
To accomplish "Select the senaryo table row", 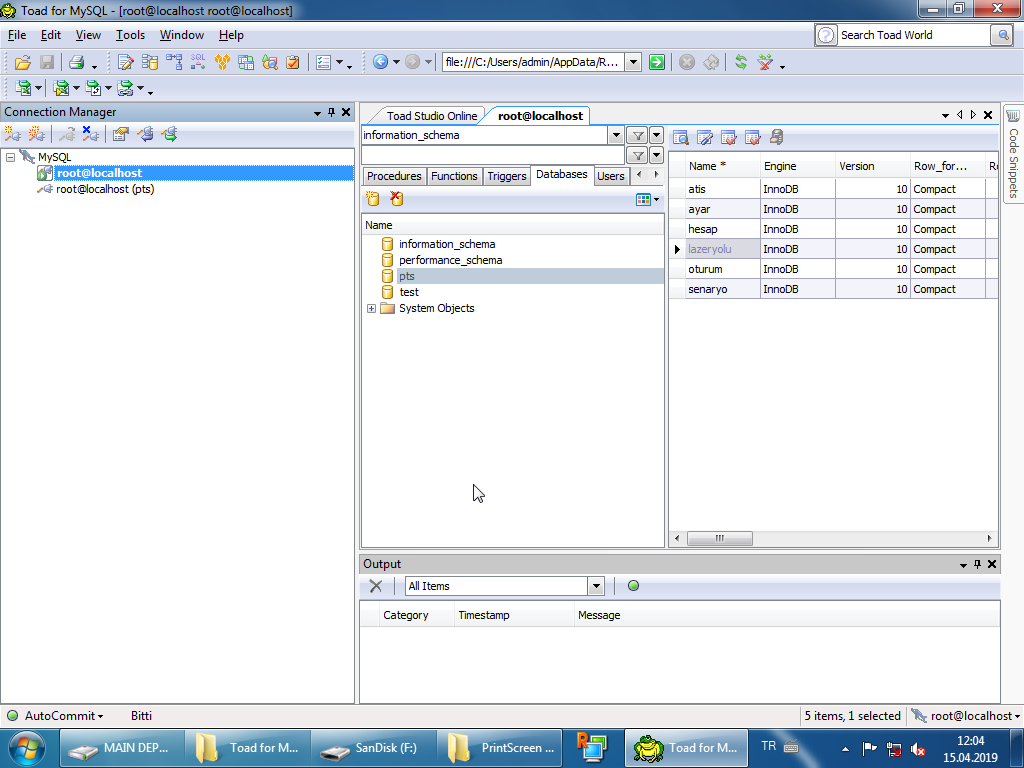I will (x=833, y=289).
